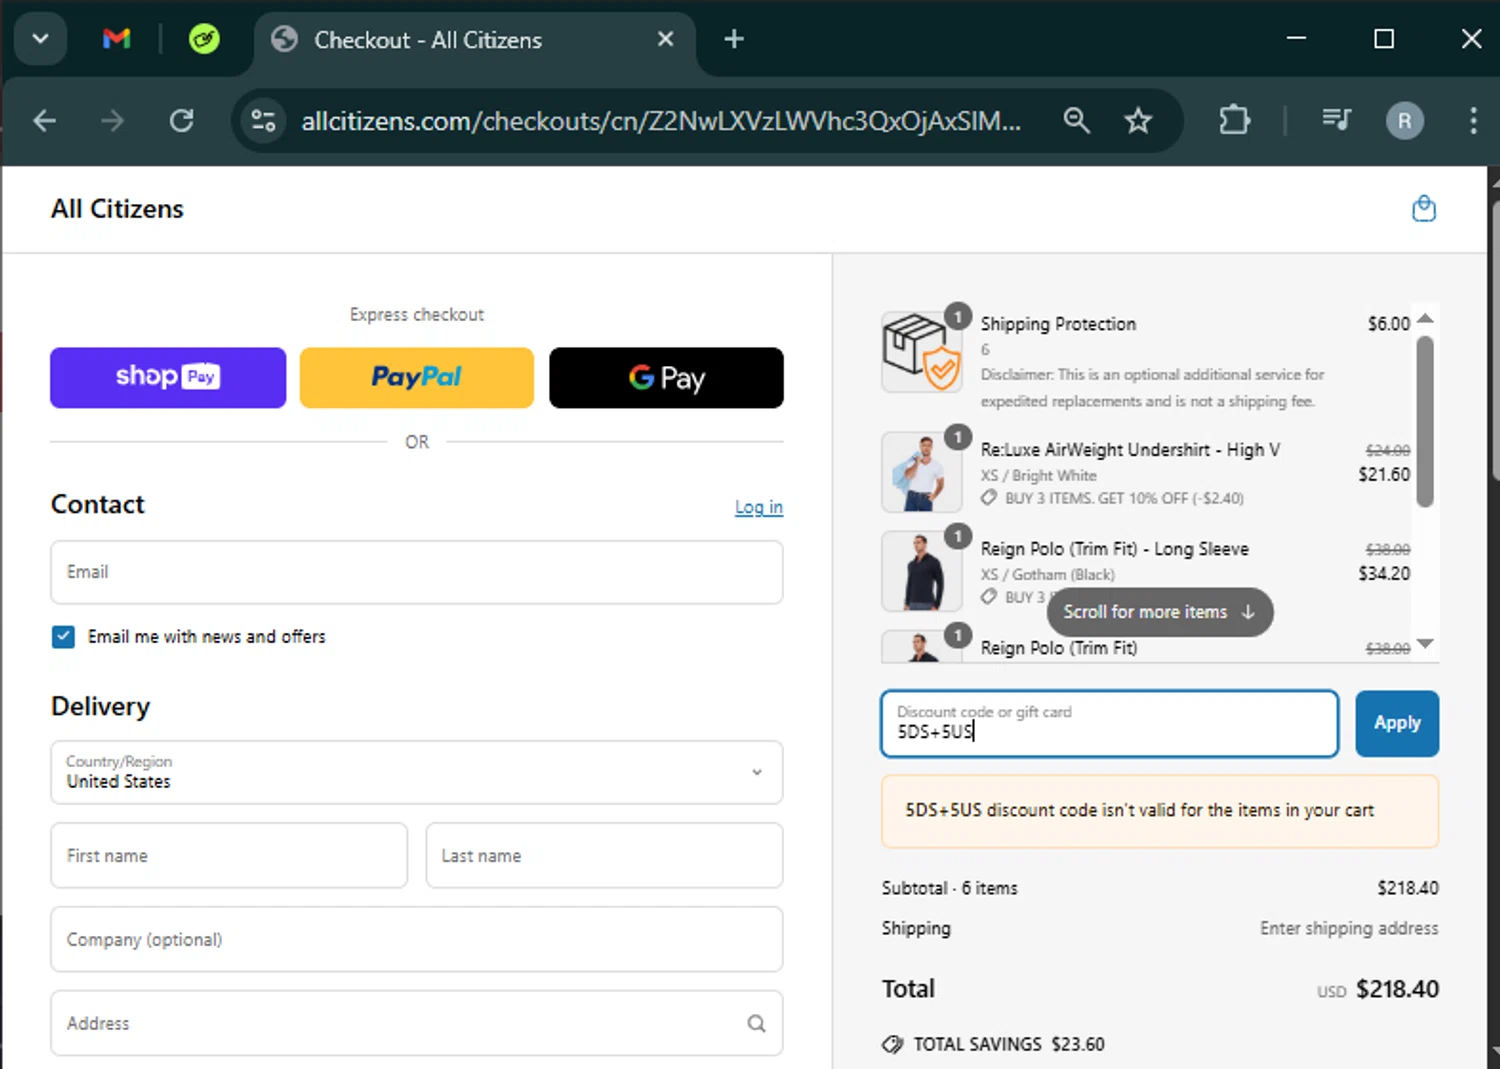Screen dimensions: 1500x1069
Task: Reload the checkout page
Action: (x=181, y=121)
